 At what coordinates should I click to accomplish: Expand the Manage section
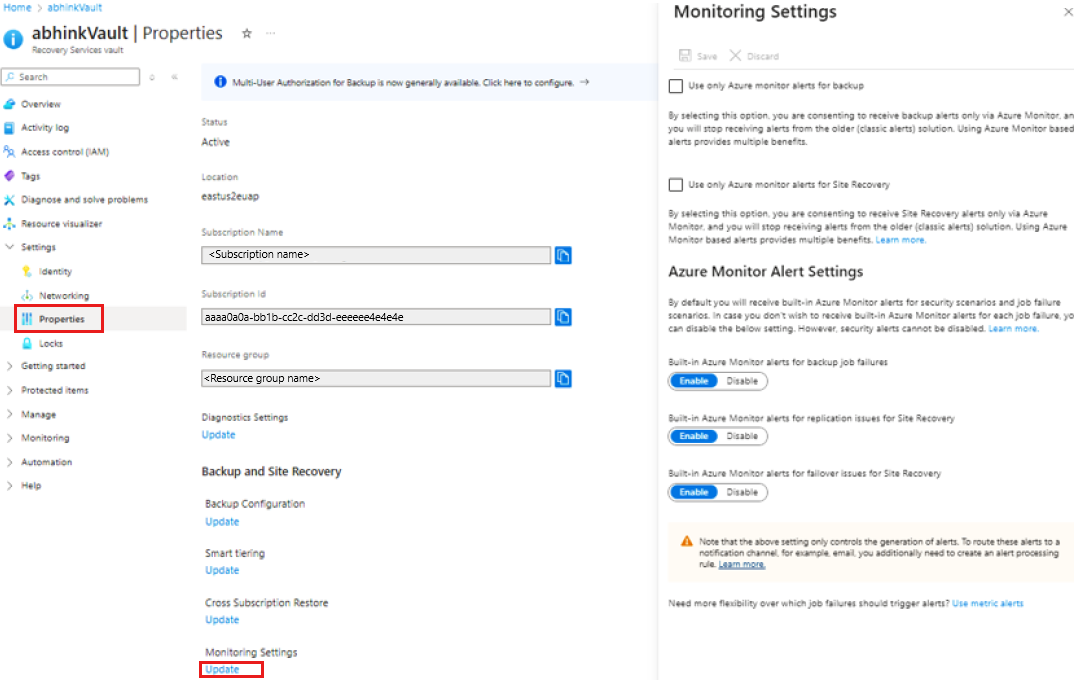click(10, 414)
